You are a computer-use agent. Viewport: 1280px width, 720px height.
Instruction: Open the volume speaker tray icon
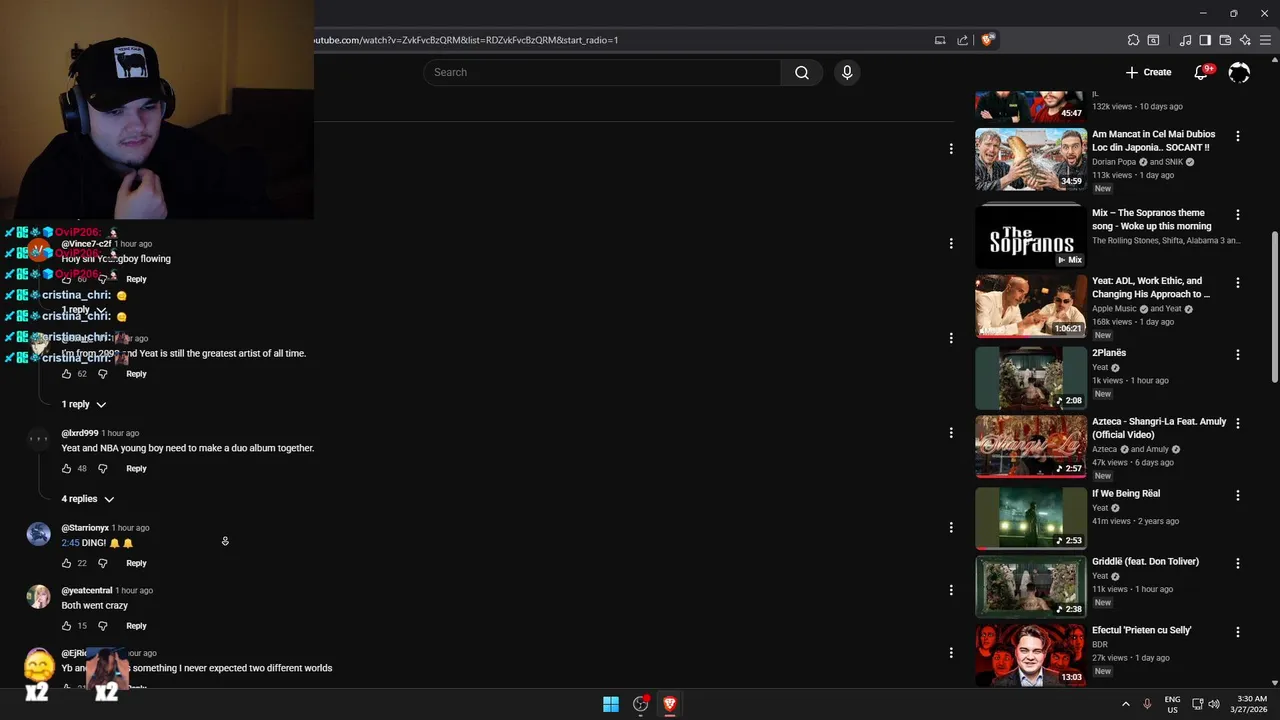[1214, 704]
